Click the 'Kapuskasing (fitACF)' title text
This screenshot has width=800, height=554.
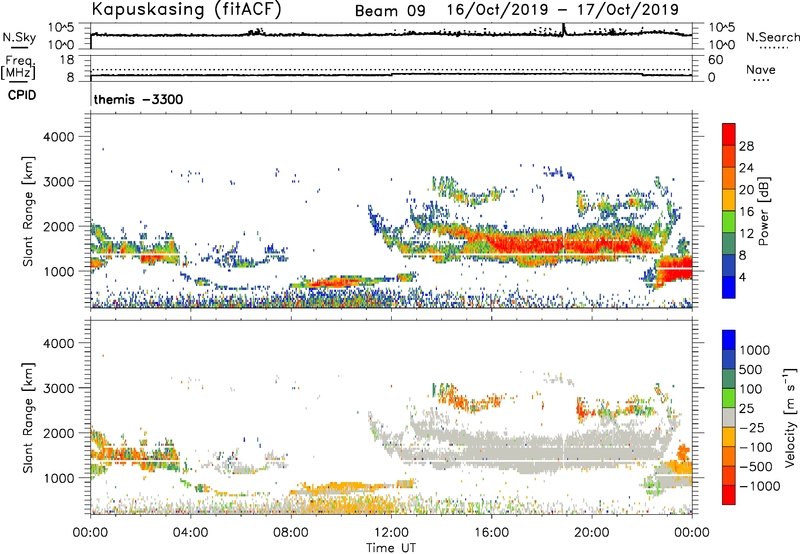click(x=187, y=9)
